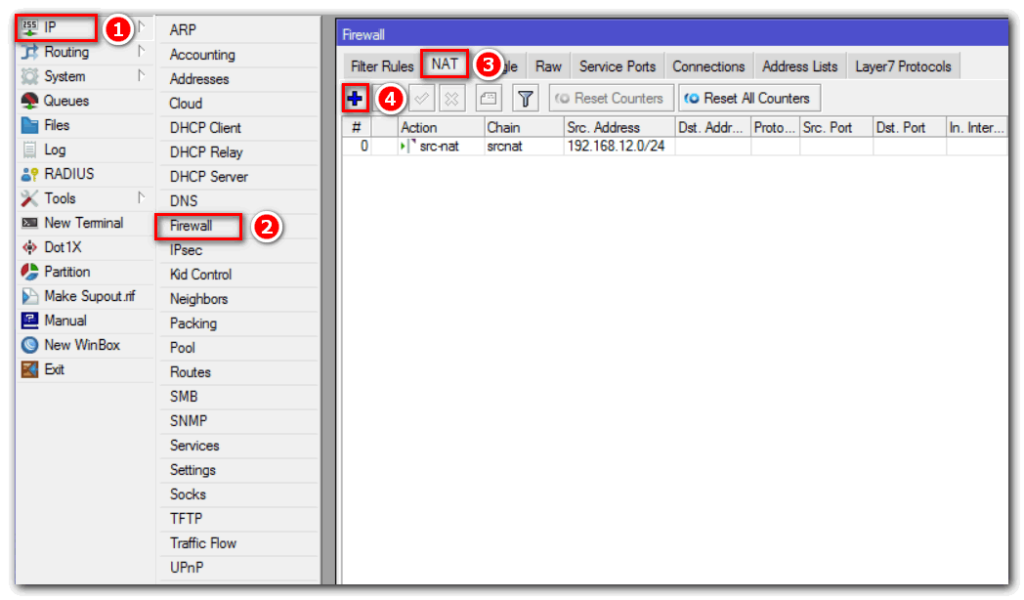This screenshot has height=600, width=1024.
Task: Expand the IP menu in sidebar
Action: coord(51,28)
